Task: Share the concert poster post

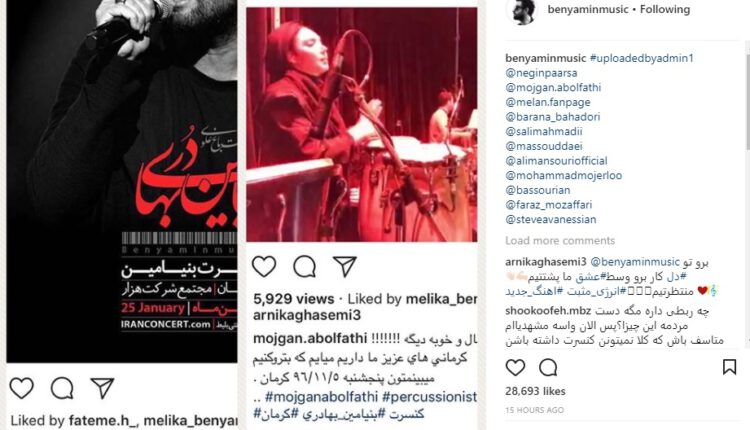Action: tap(102, 388)
